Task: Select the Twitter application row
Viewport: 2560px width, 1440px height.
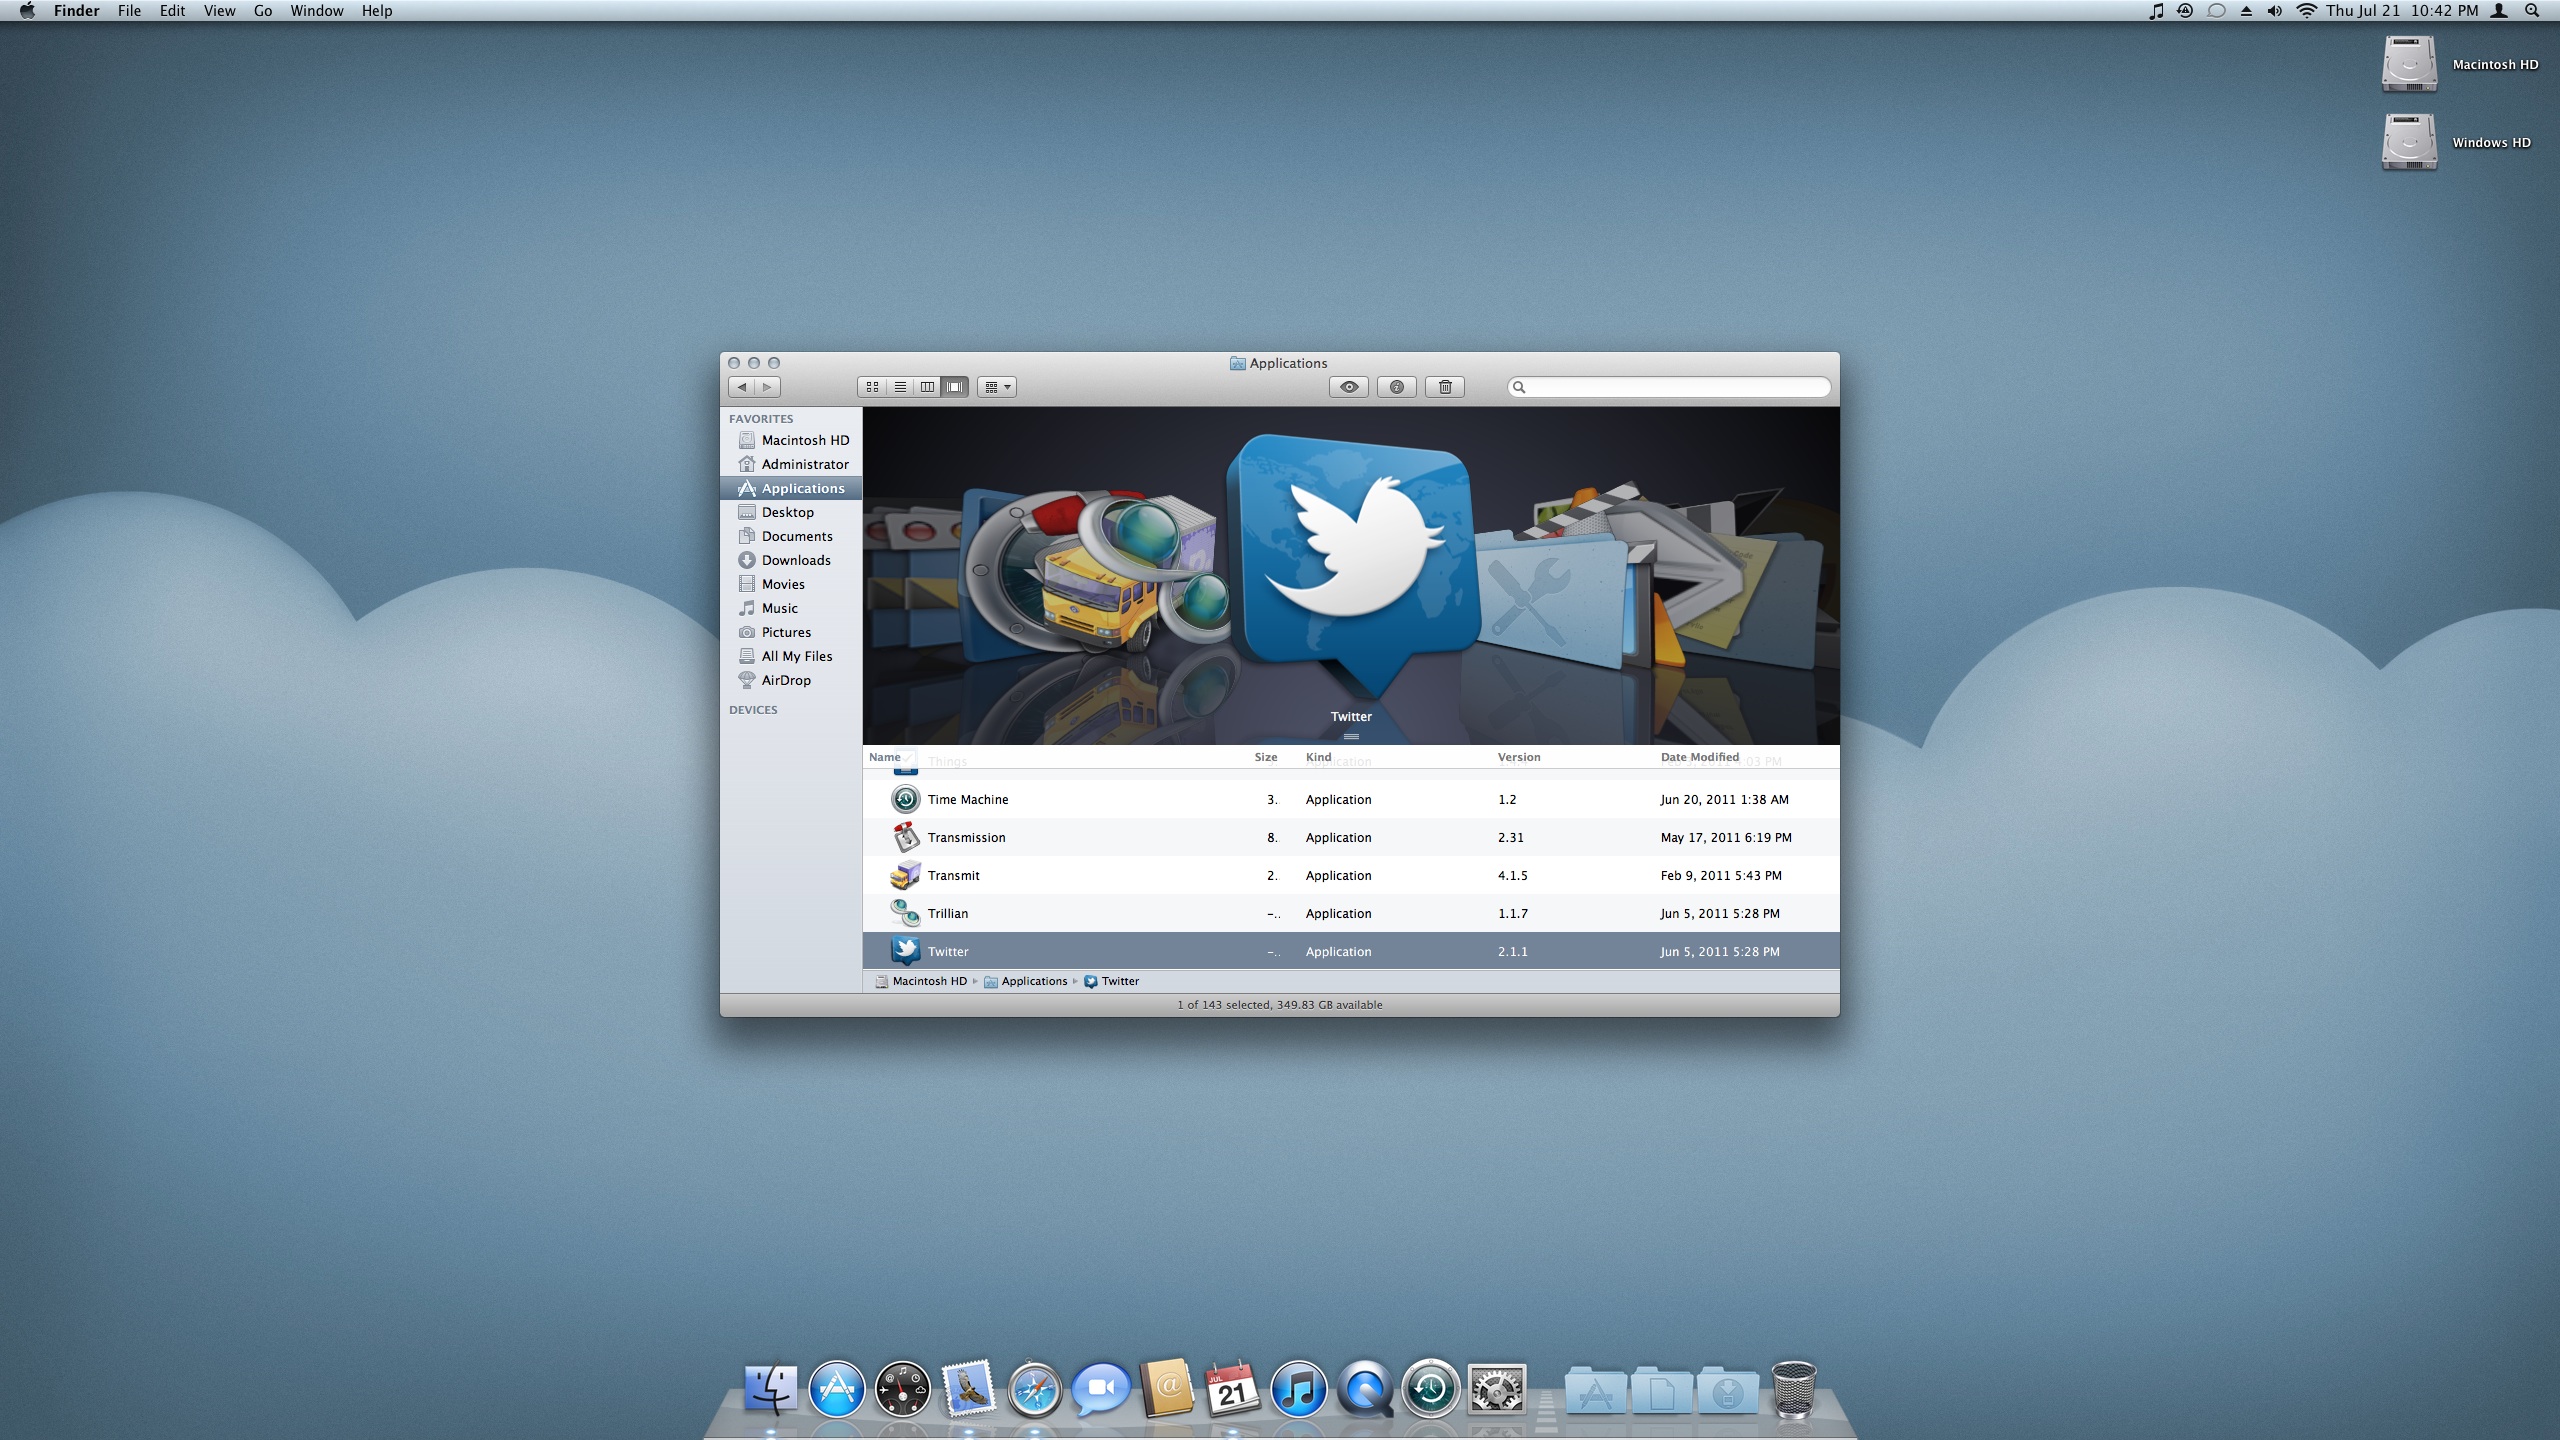Action: tap(1351, 951)
